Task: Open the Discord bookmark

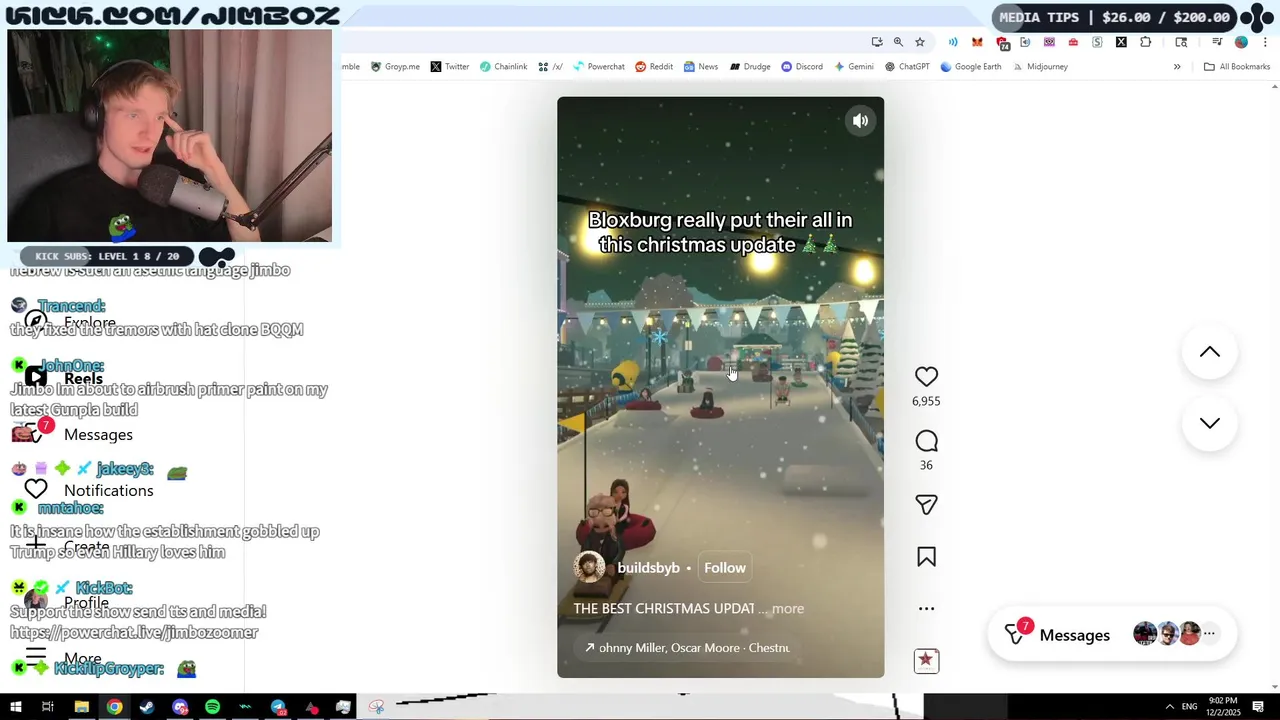Action: [802, 67]
